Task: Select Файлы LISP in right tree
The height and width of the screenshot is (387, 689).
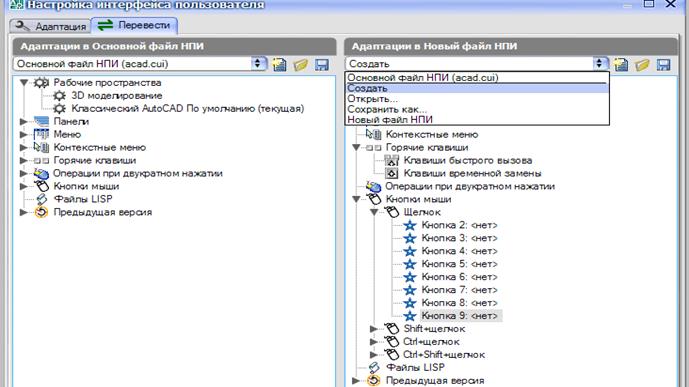Action: (x=415, y=367)
